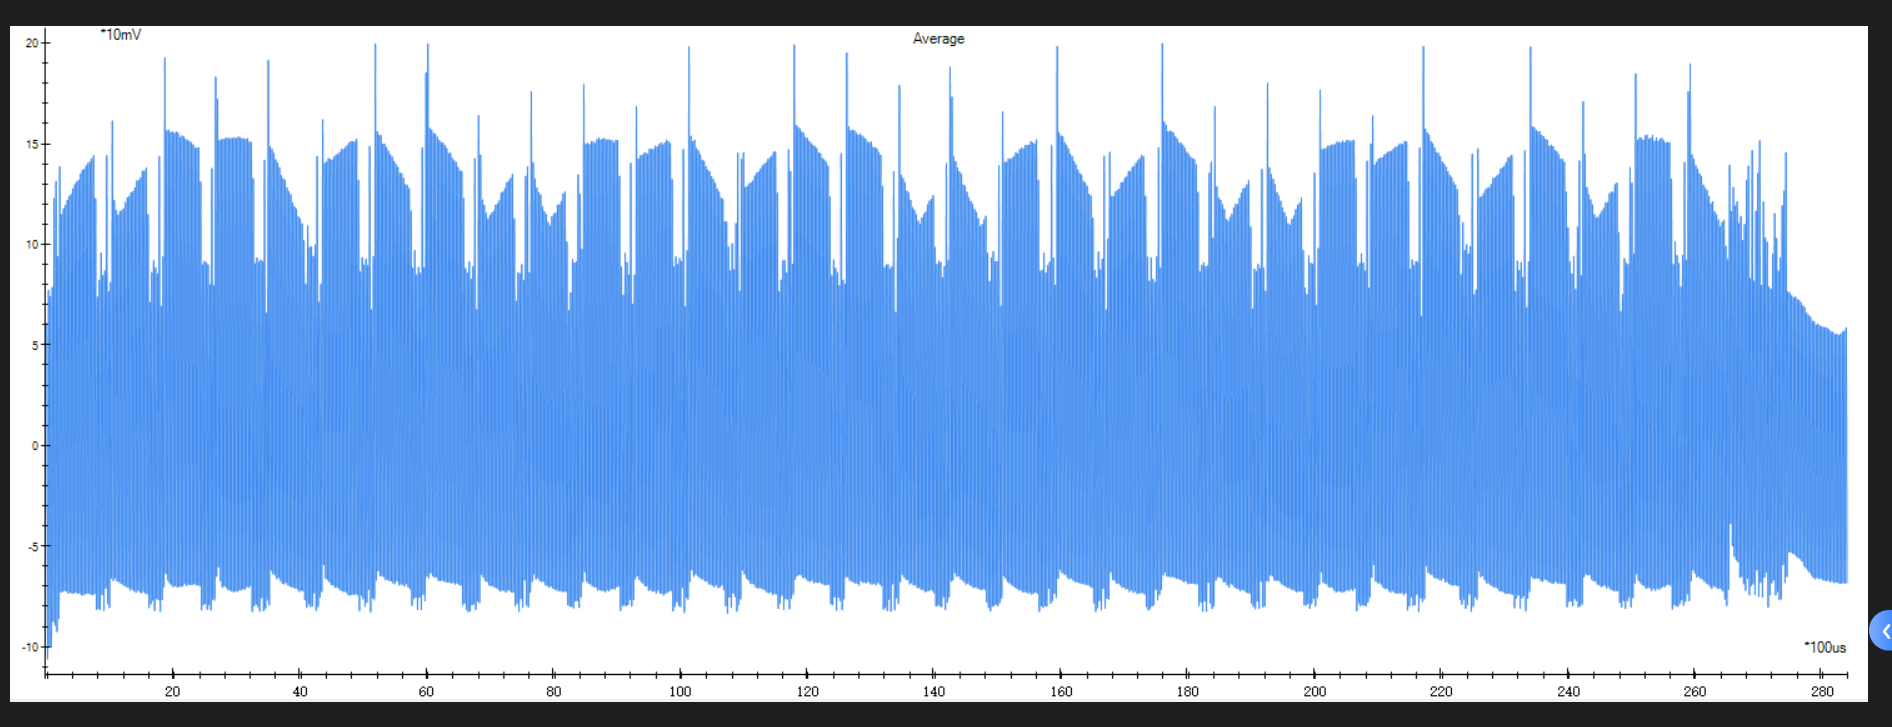
Task: Click the 240 x-axis tick label
Action: pos(1568,691)
